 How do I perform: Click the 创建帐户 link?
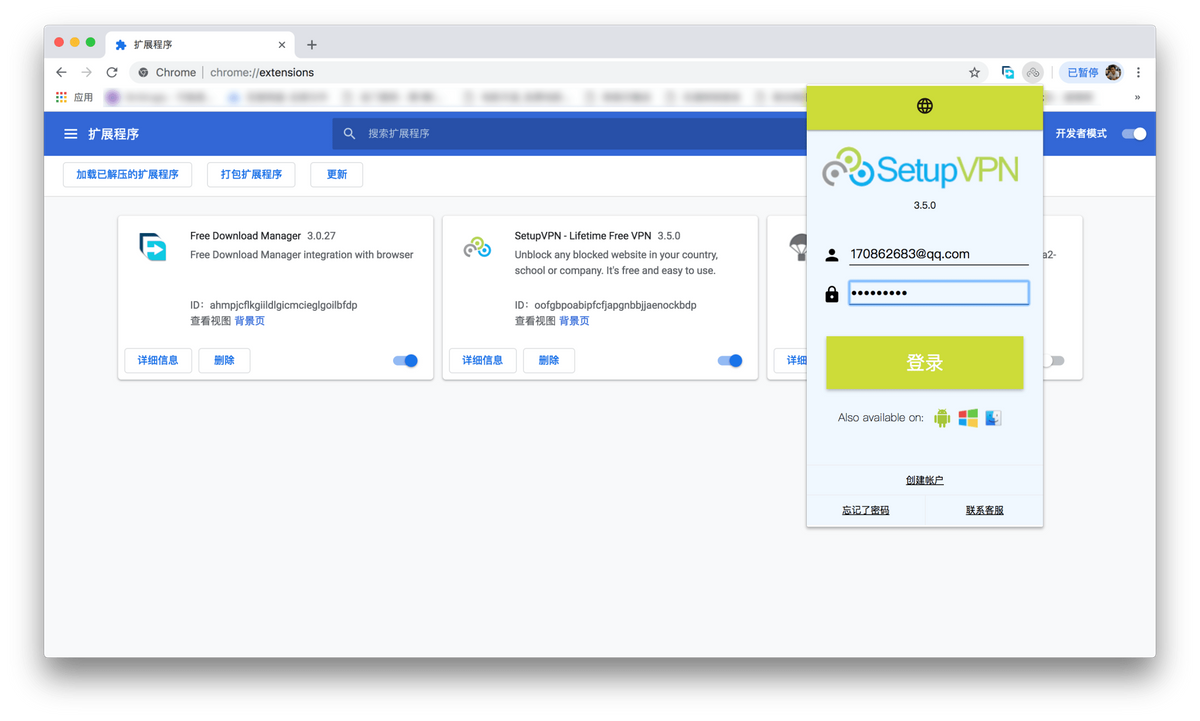[x=925, y=481]
